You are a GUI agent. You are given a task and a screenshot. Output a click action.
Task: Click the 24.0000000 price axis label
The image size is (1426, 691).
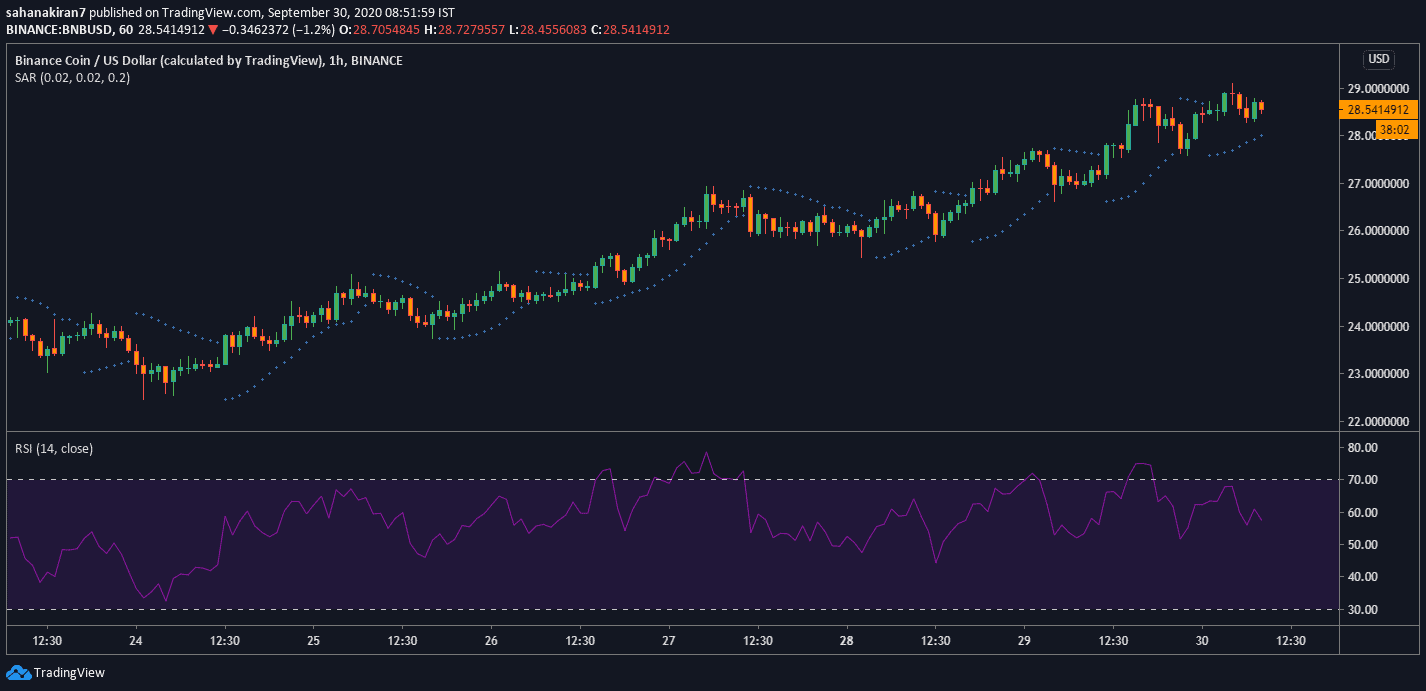[x=1378, y=327]
